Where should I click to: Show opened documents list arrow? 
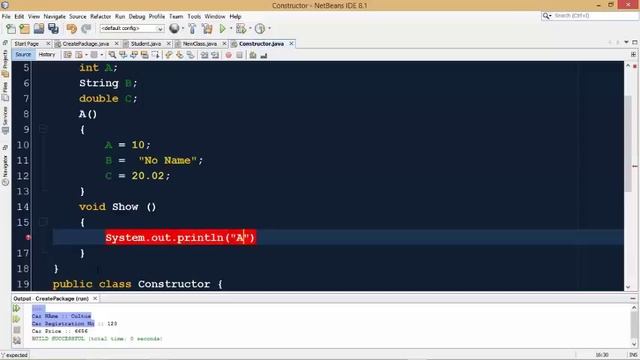(626, 42)
